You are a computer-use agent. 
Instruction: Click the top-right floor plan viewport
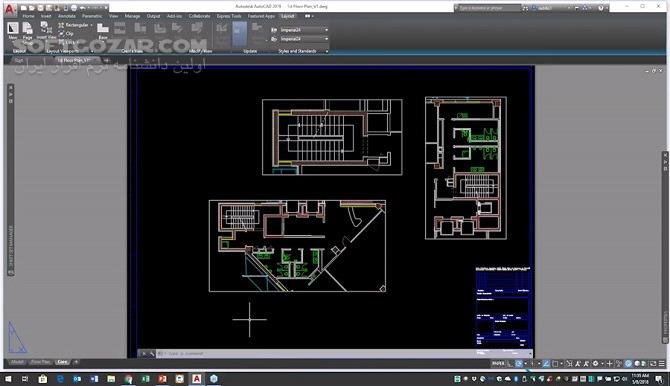466,168
